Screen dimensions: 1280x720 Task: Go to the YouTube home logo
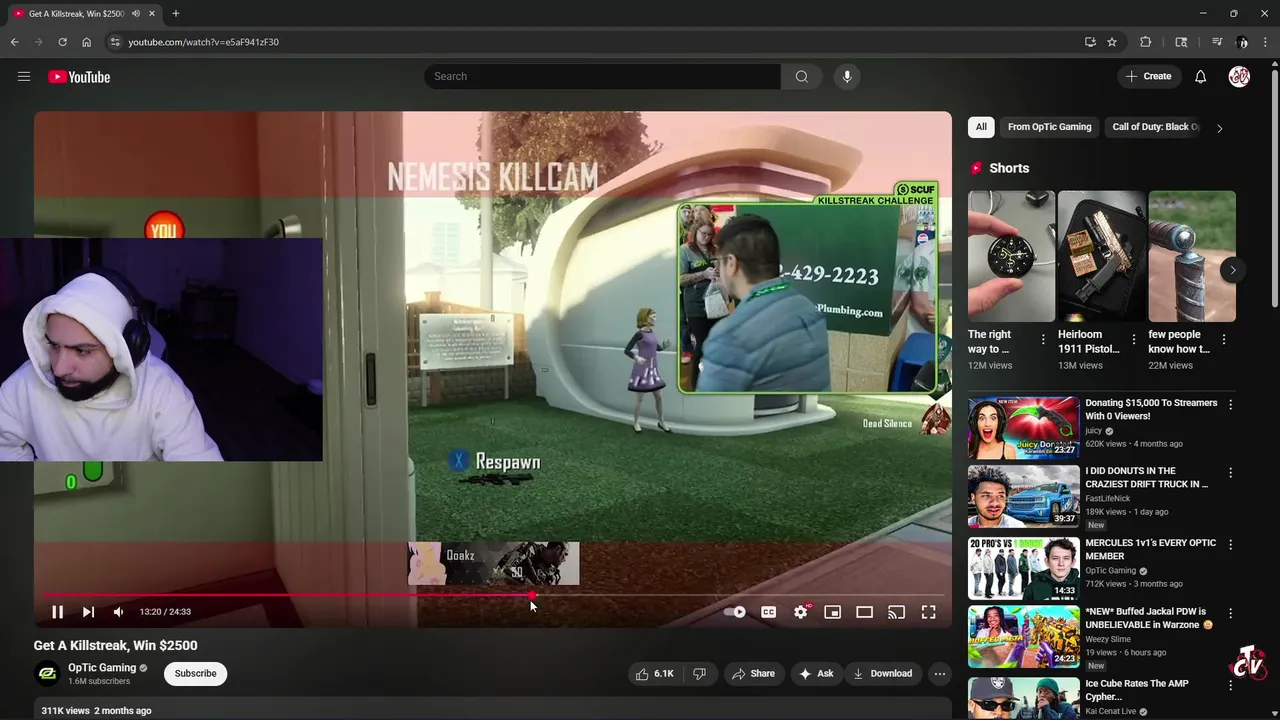click(79, 77)
